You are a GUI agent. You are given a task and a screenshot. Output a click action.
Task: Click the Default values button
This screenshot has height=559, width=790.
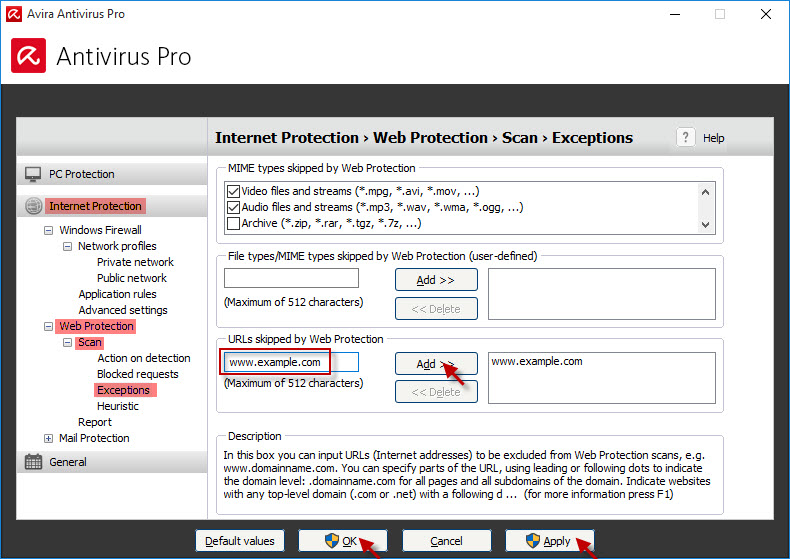(x=240, y=541)
